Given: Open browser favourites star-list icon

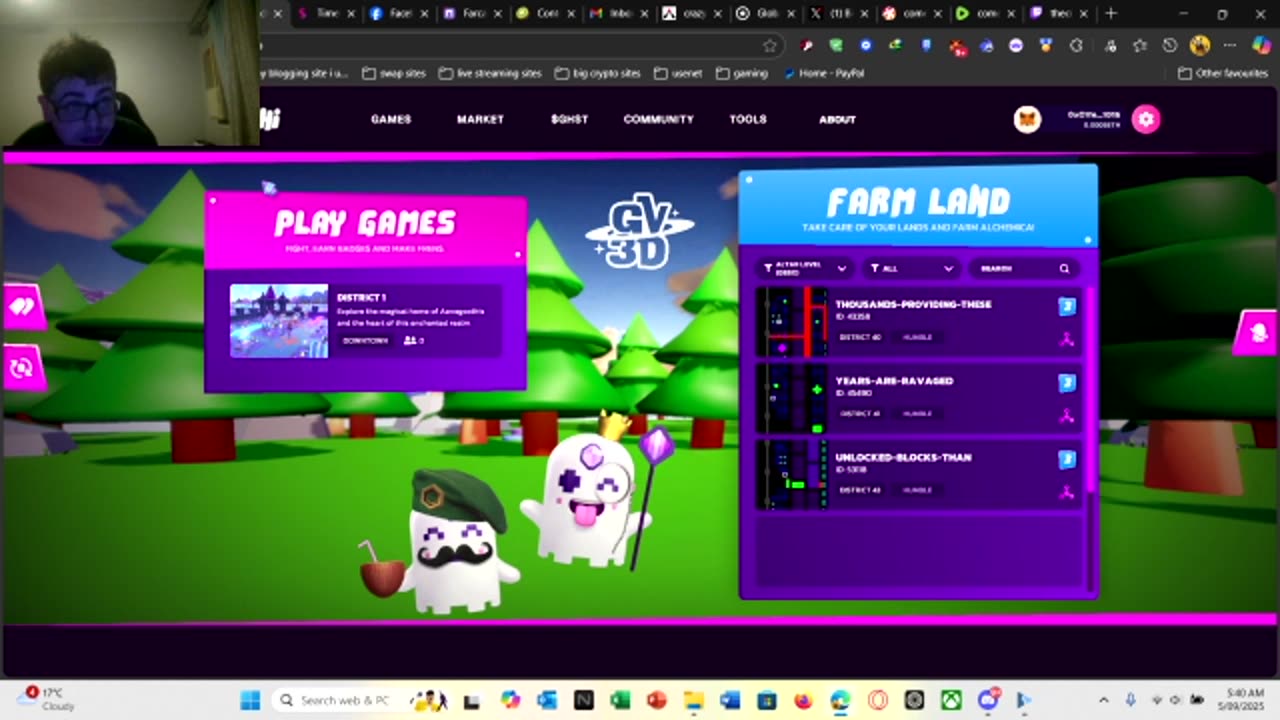Looking at the screenshot, I should (x=1139, y=45).
